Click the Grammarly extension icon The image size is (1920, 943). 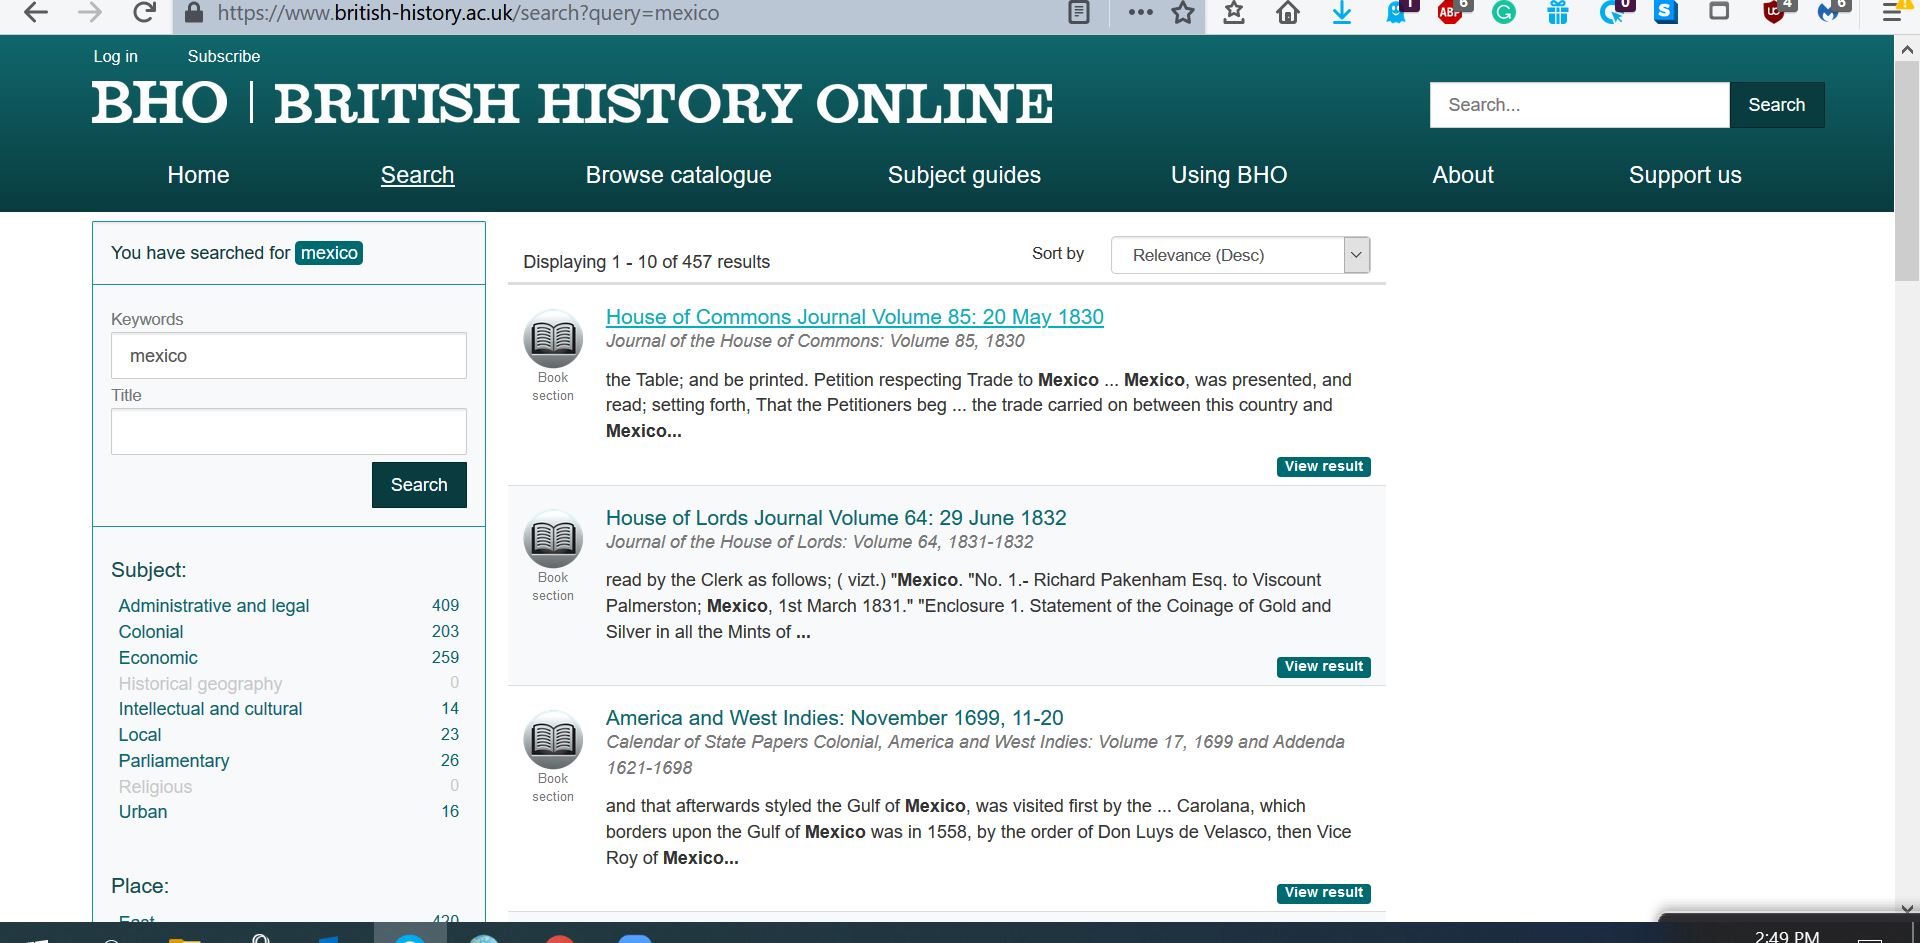click(1504, 13)
